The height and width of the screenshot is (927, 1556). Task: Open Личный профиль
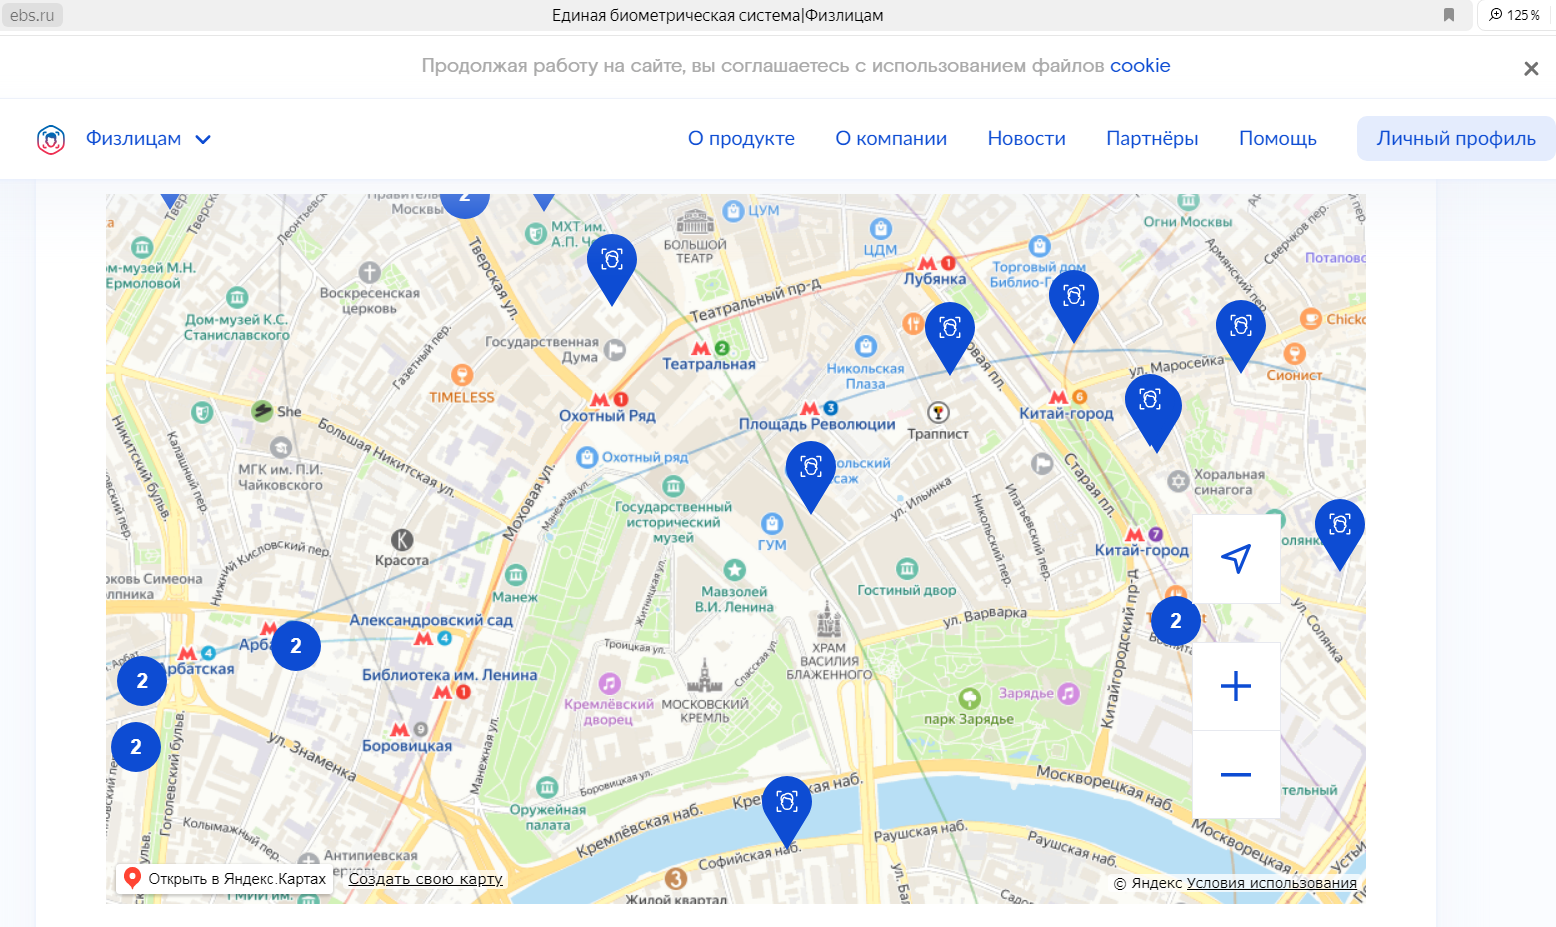(1456, 138)
